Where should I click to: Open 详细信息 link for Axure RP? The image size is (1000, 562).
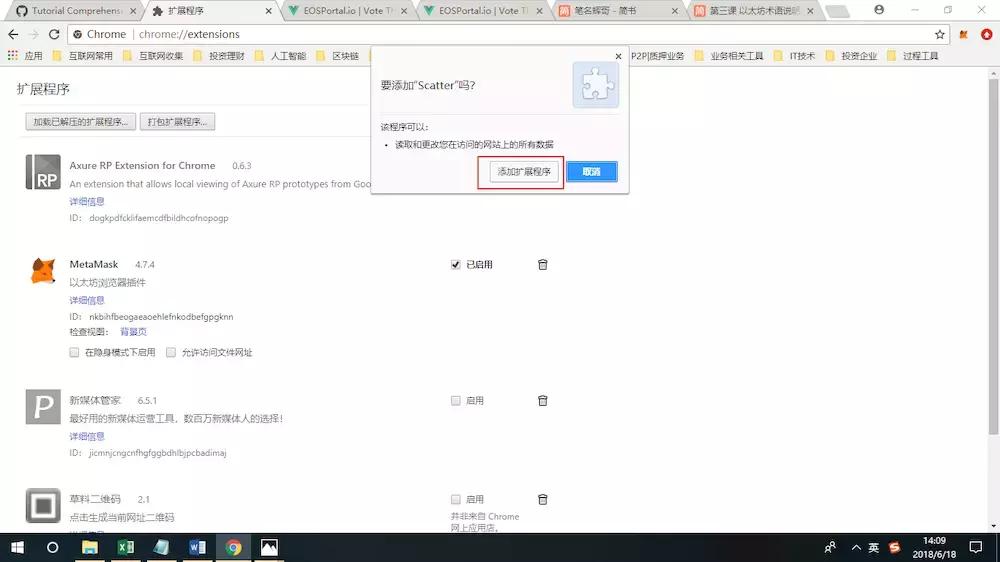87,202
